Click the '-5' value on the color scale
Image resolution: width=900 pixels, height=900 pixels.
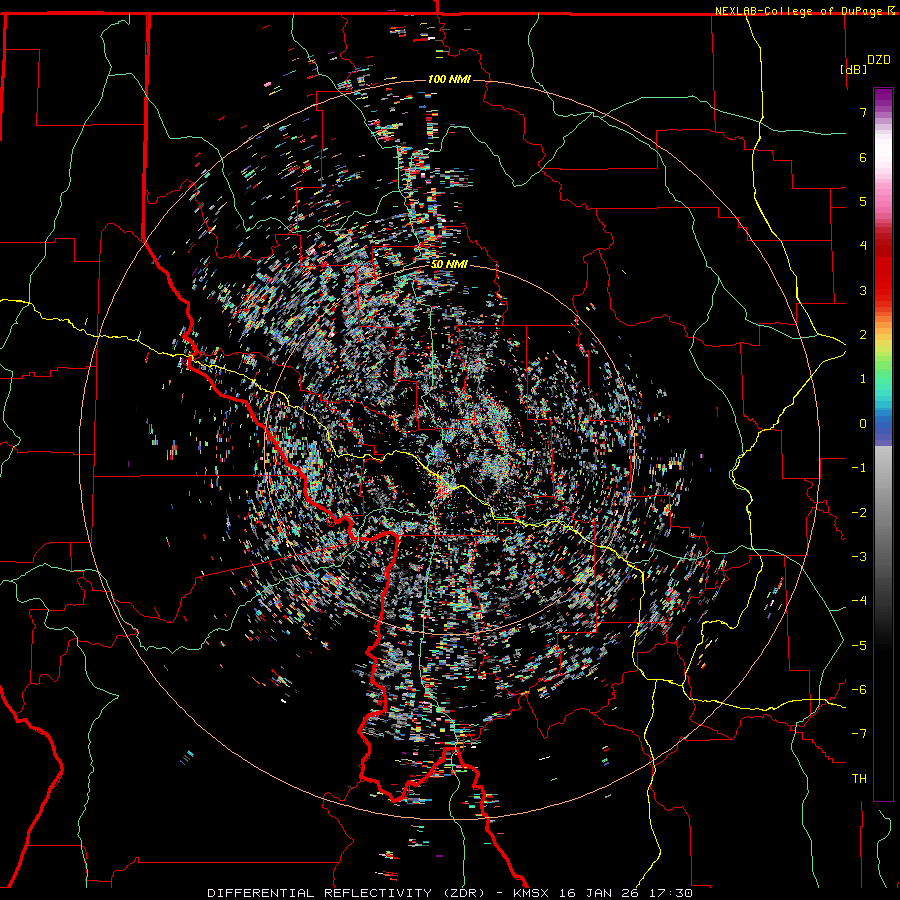(859, 645)
